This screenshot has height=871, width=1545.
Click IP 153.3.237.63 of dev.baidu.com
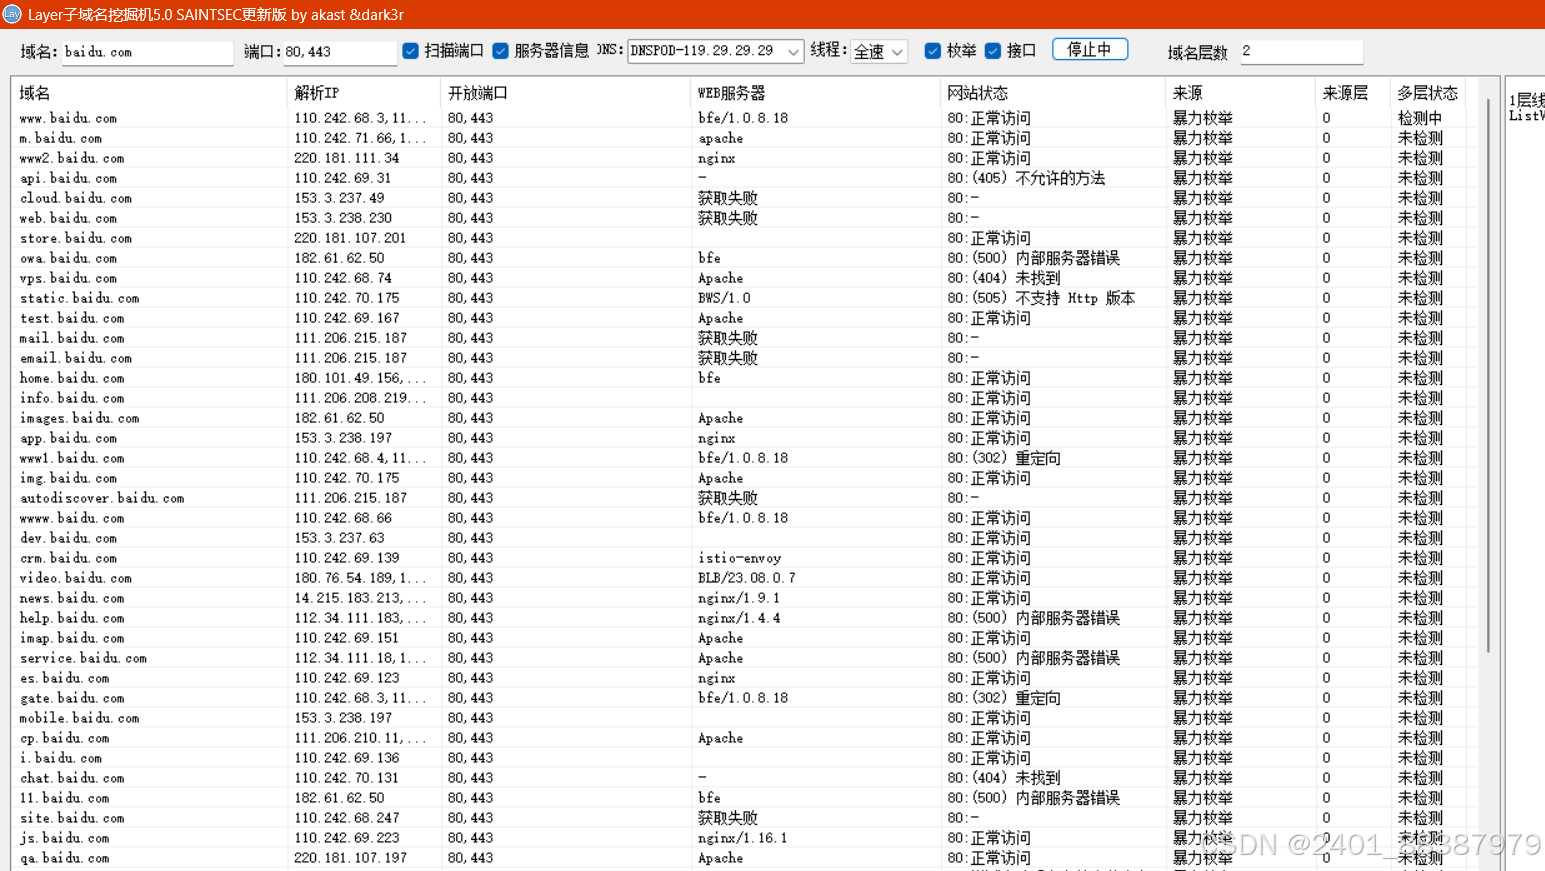[x=339, y=538]
